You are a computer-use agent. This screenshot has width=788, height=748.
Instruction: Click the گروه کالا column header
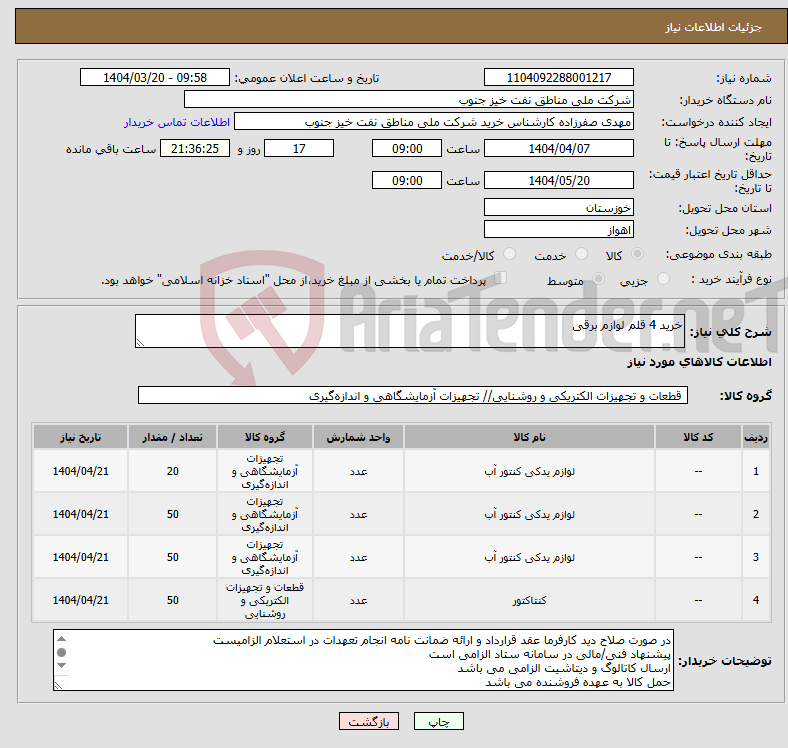265,437
